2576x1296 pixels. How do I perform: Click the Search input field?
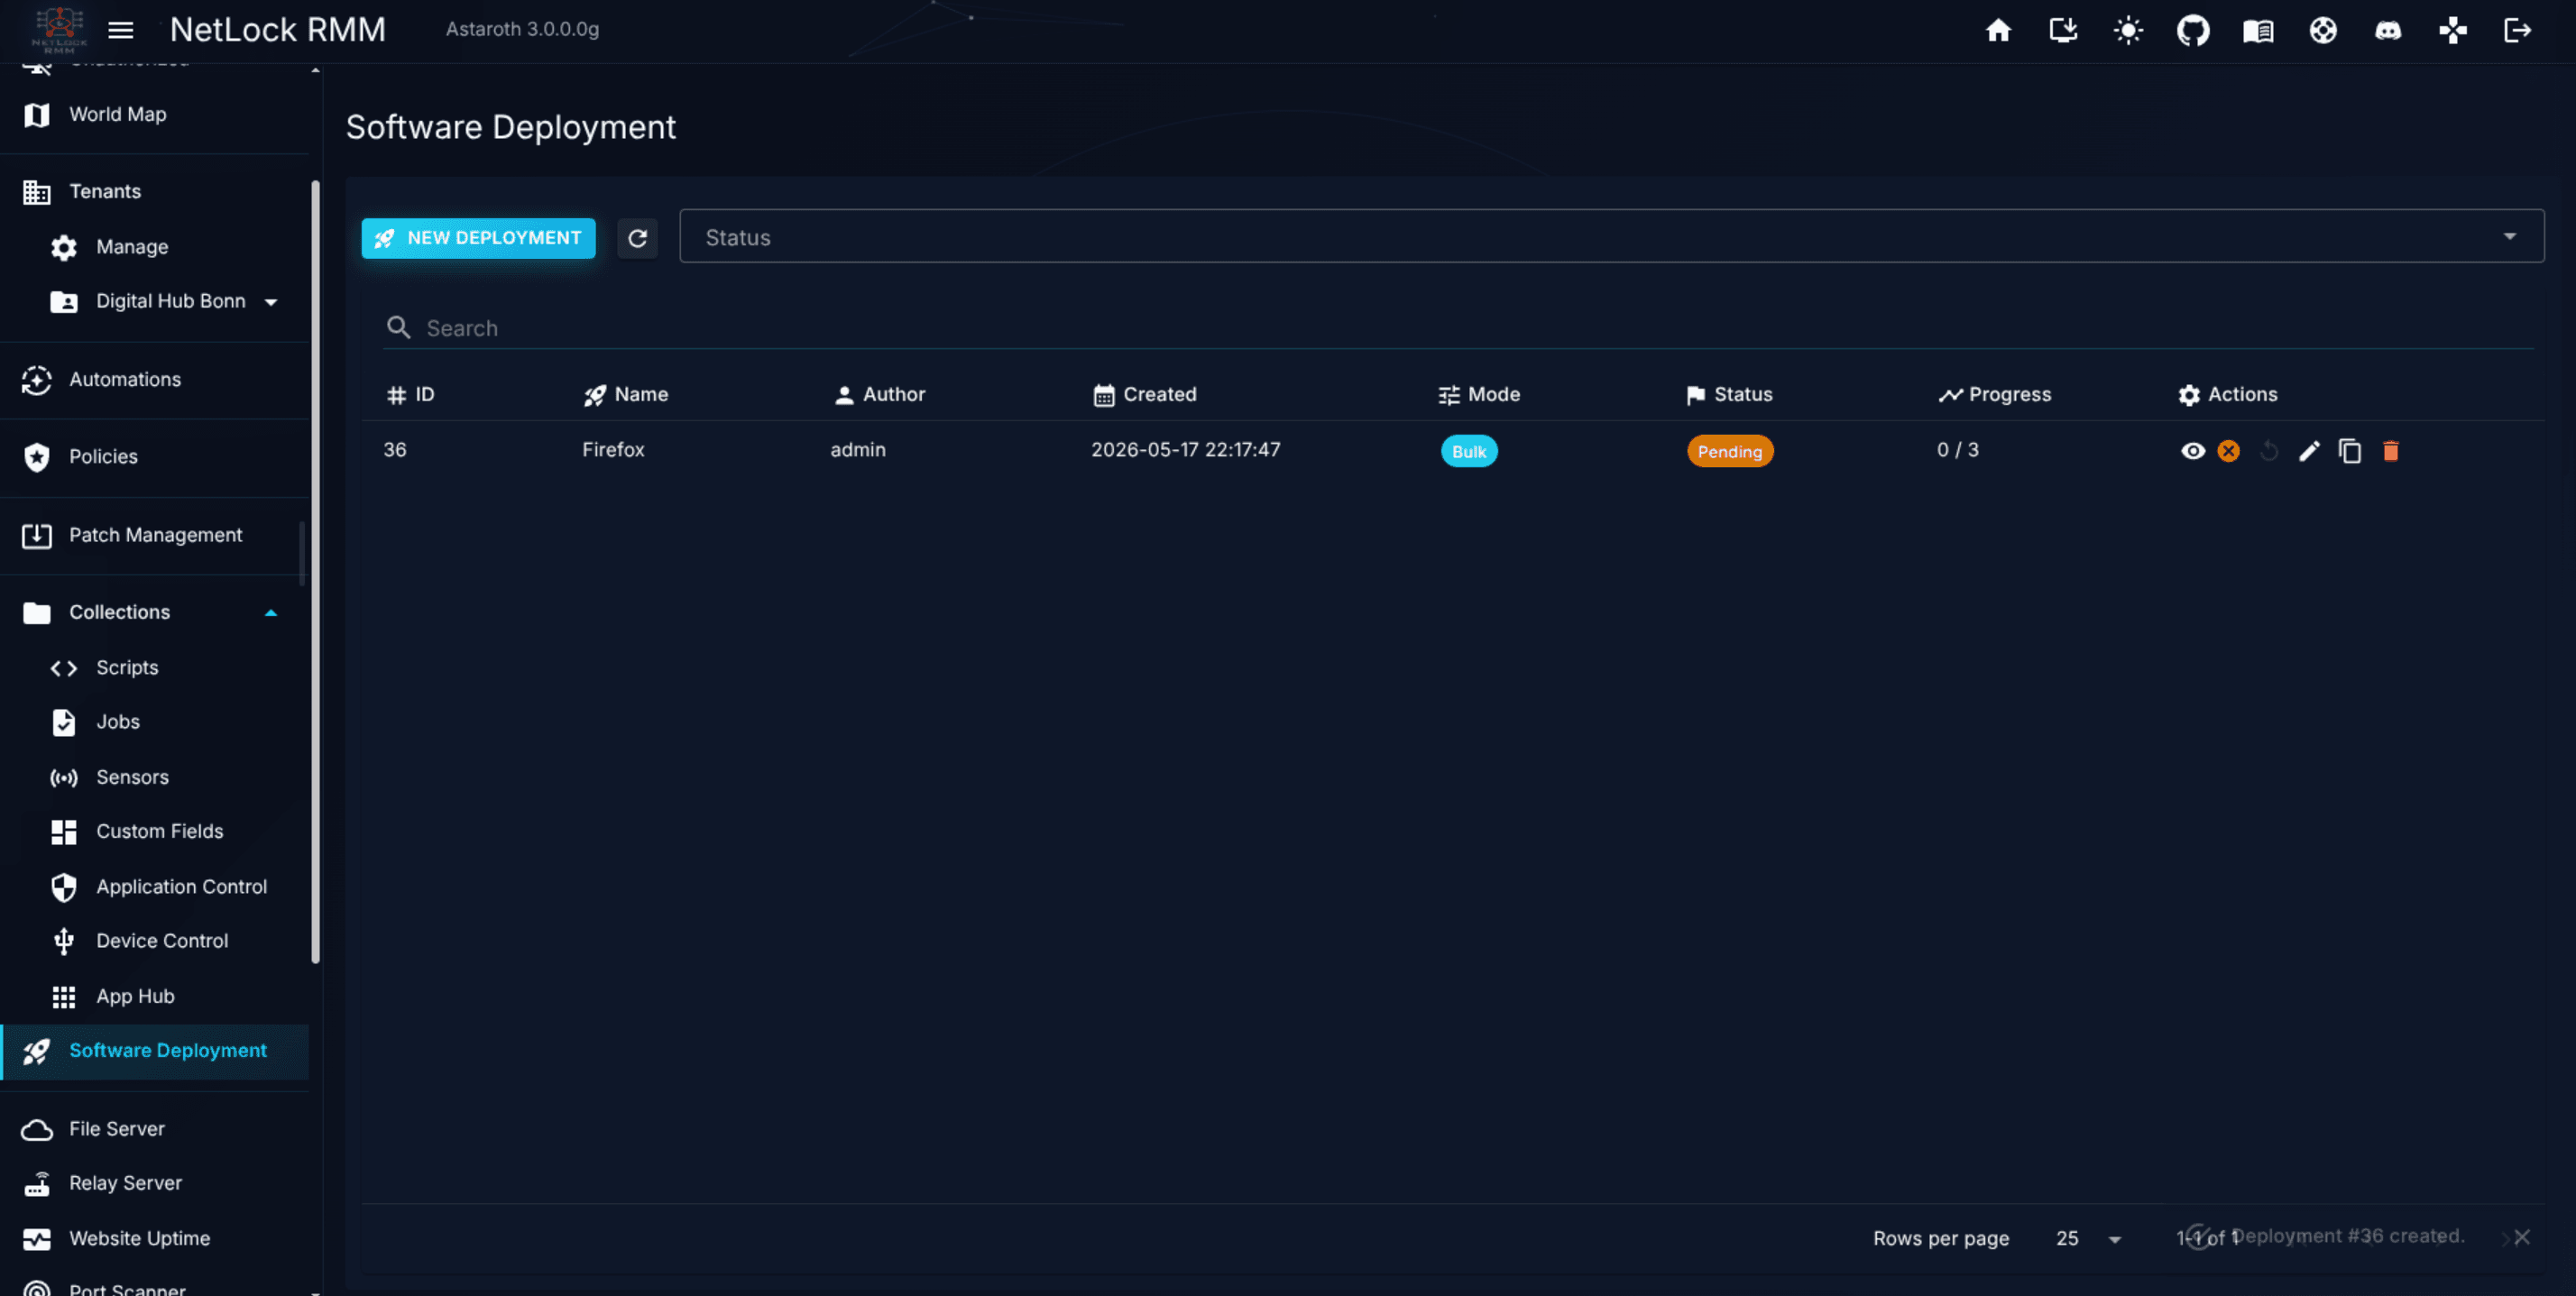coord(1459,327)
